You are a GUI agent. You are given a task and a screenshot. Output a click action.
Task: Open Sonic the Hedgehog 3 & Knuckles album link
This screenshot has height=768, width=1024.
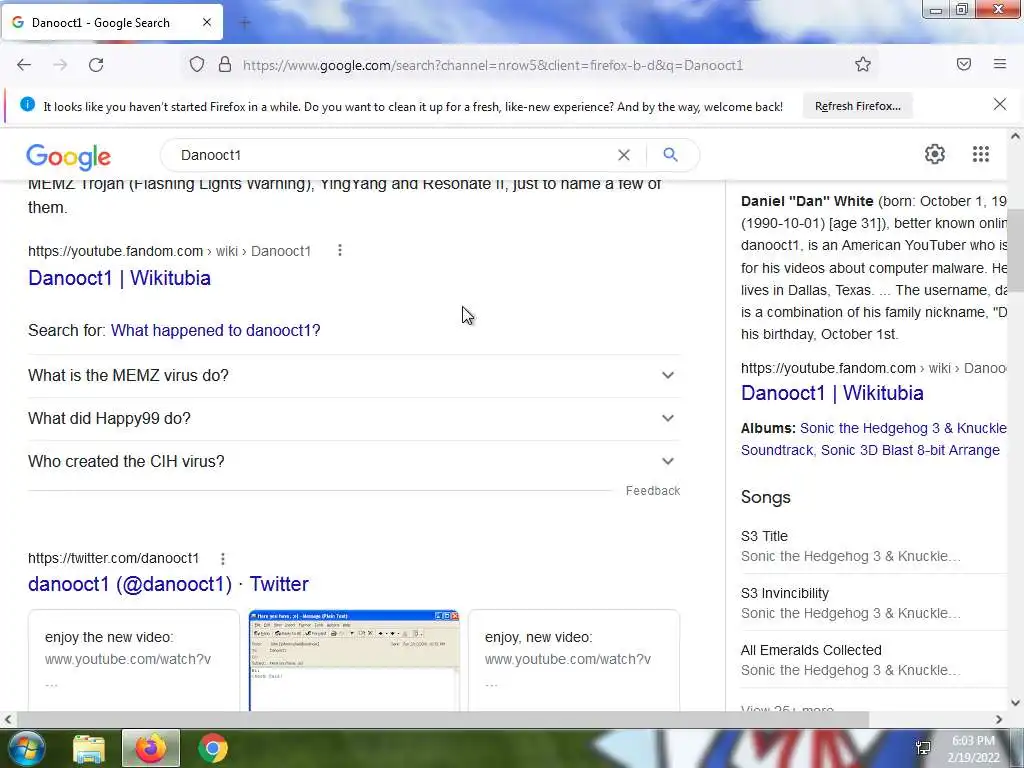pyautogui.click(x=903, y=428)
